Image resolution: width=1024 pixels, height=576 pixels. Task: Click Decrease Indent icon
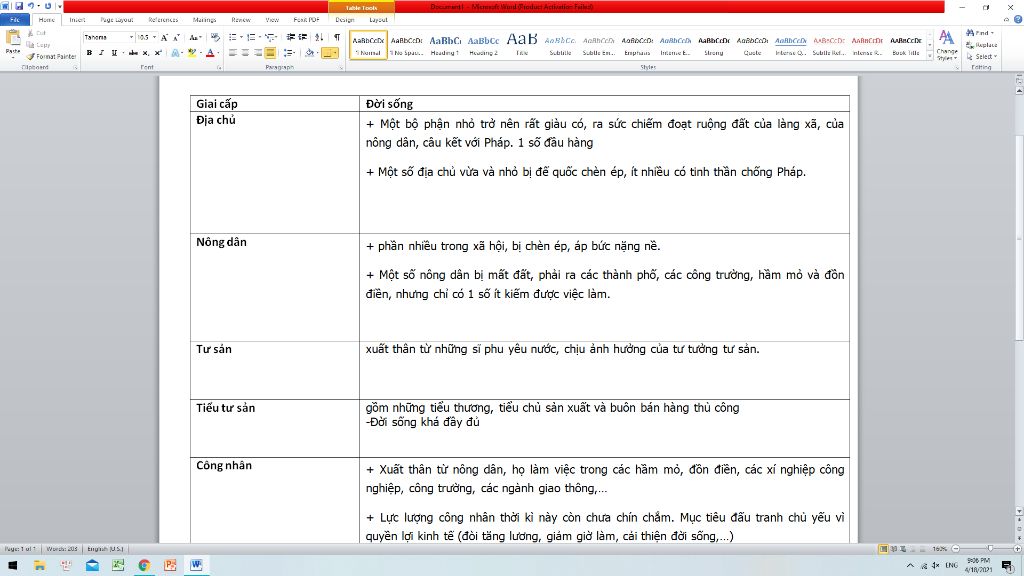(291, 37)
